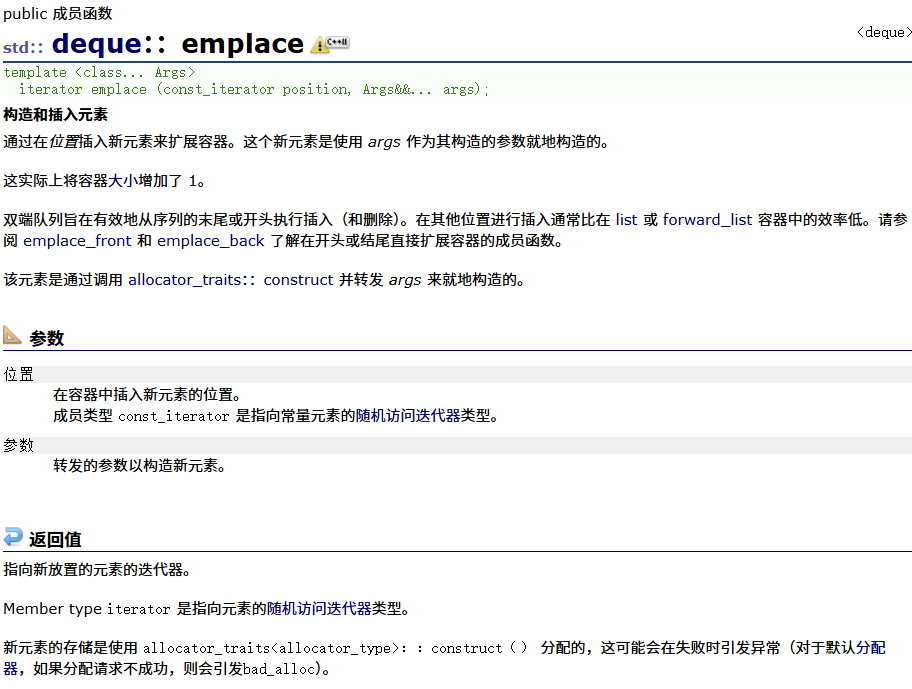Click '指向新放置的元素的迭代器。' text
The width and height of the screenshot is (912, 689).
click(97, 569)
